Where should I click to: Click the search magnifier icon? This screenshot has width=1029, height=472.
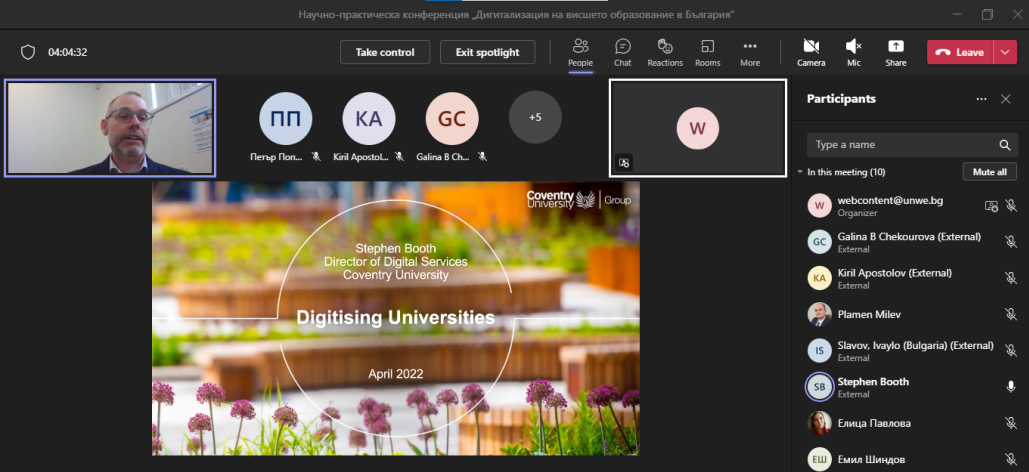[x=1004, y=145]
